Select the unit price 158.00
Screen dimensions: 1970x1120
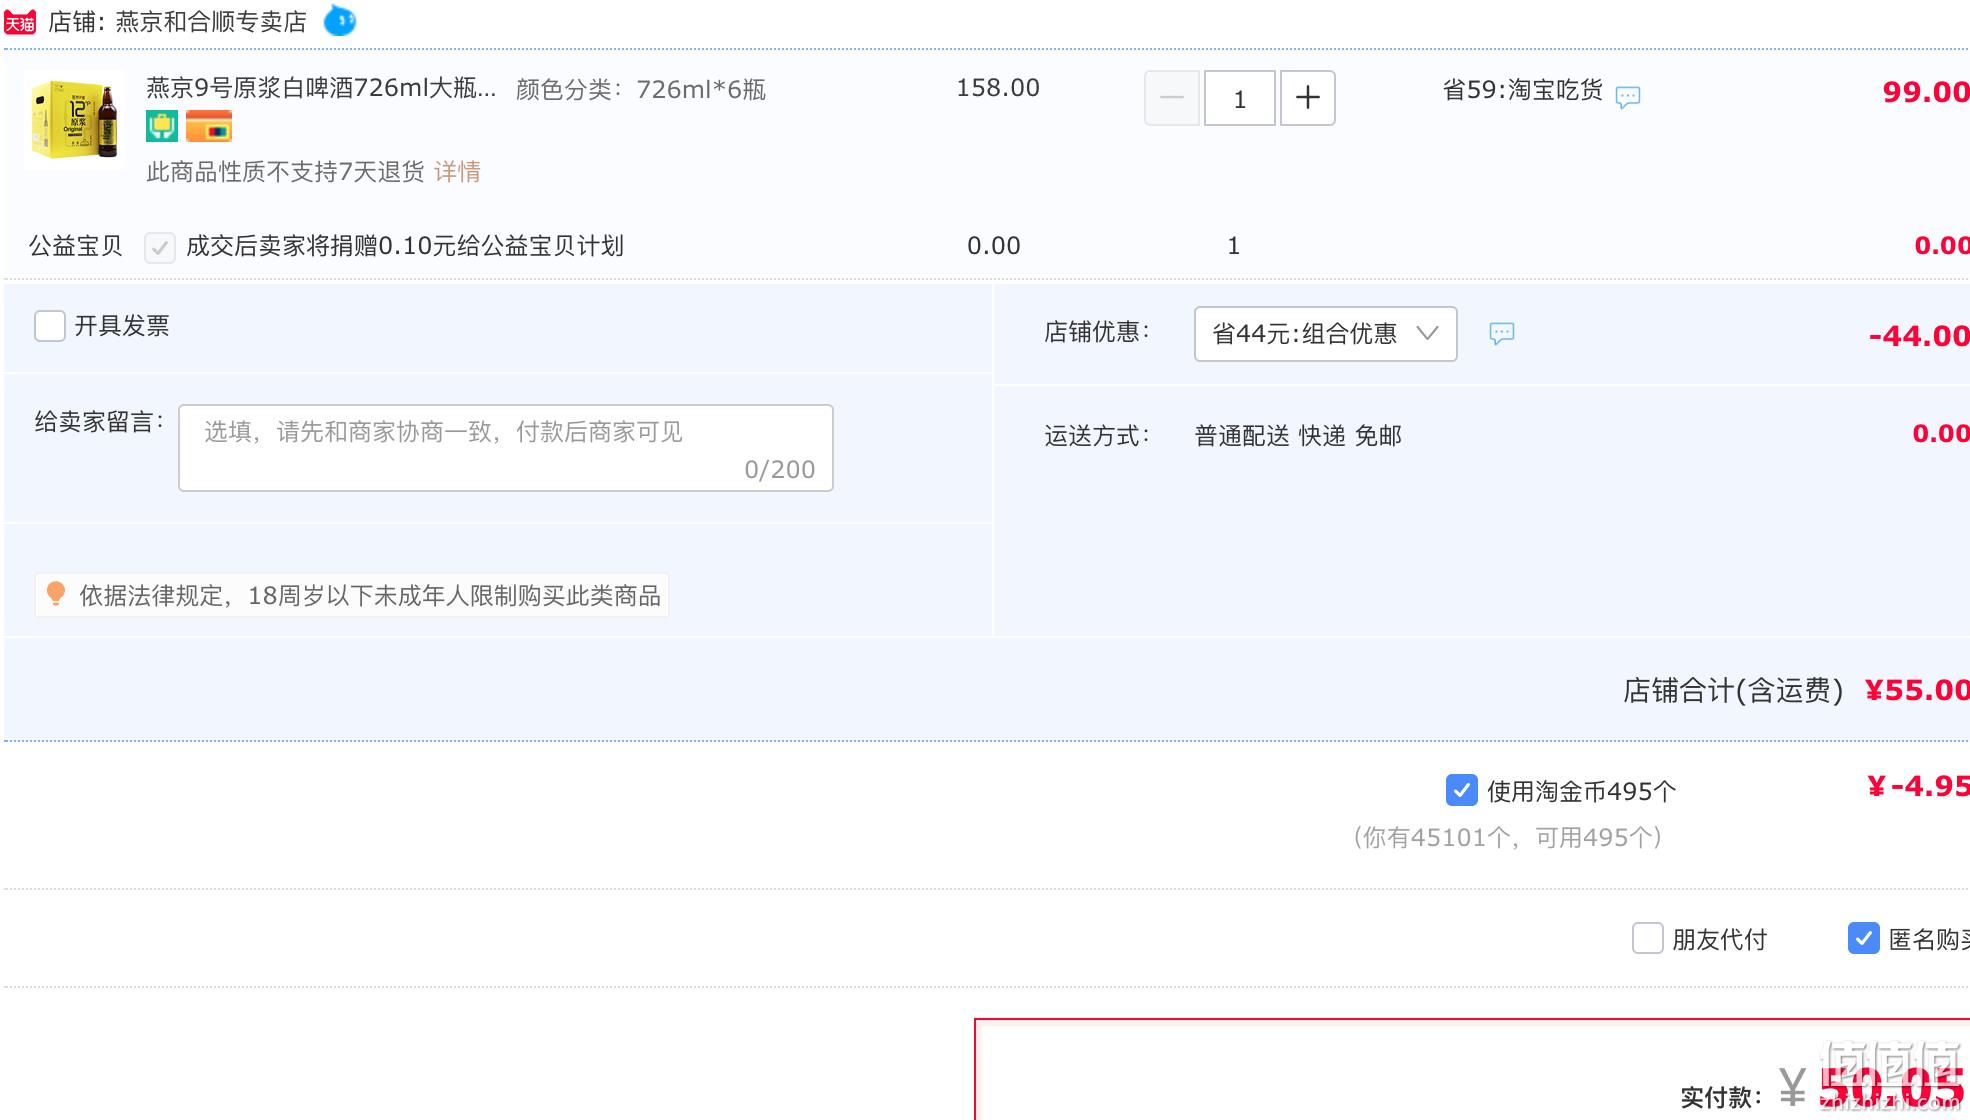pyautogui.click(x=998, y=88)
